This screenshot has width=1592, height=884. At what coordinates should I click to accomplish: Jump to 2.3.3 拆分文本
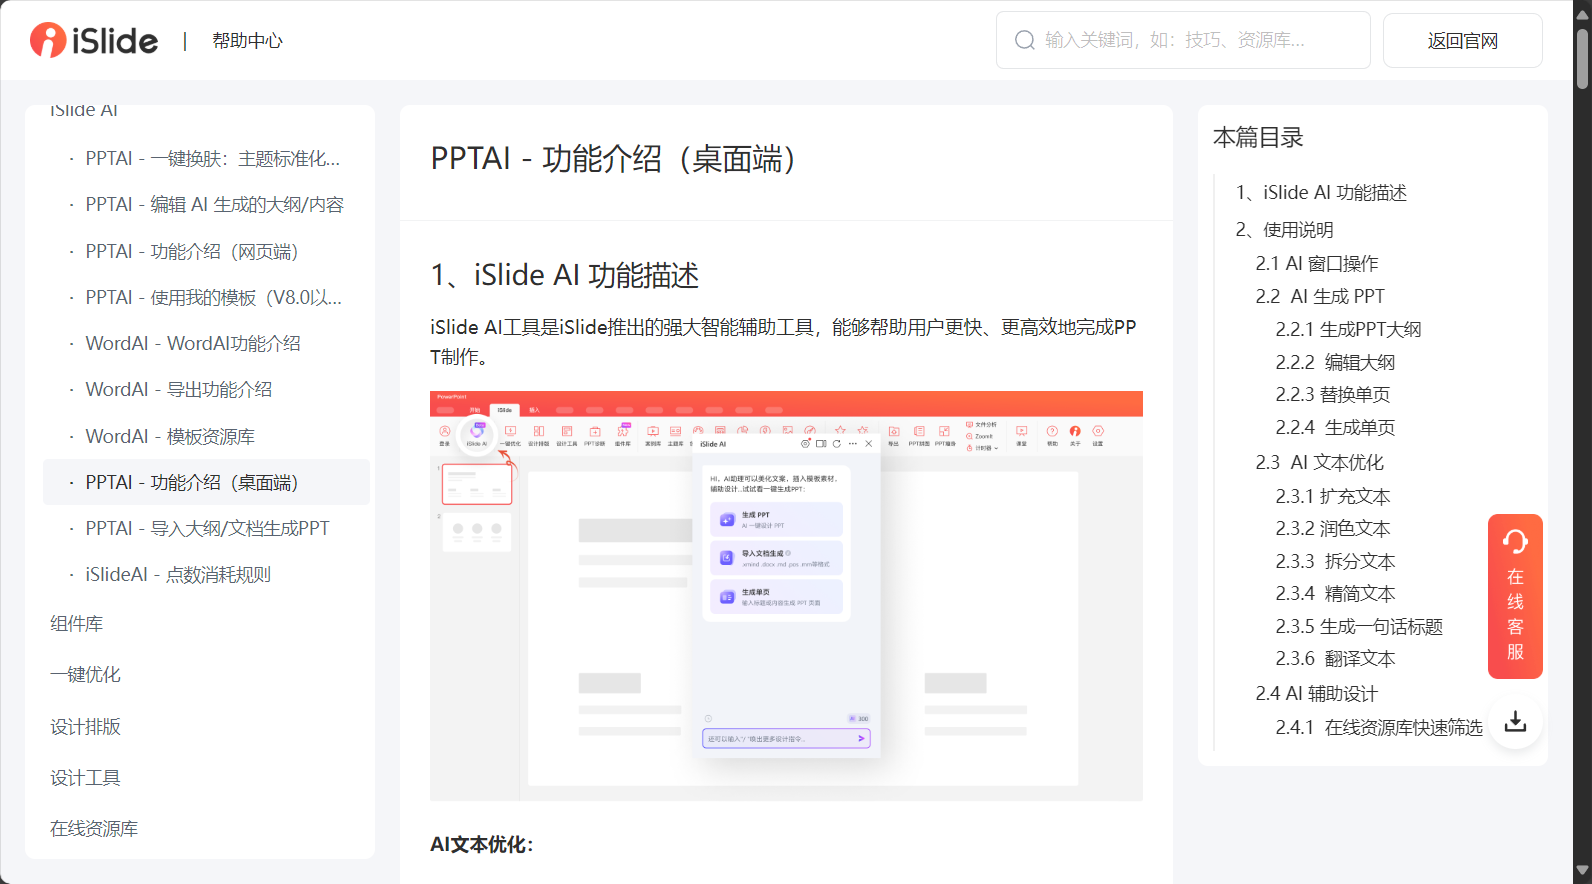tap(1335, 561)
